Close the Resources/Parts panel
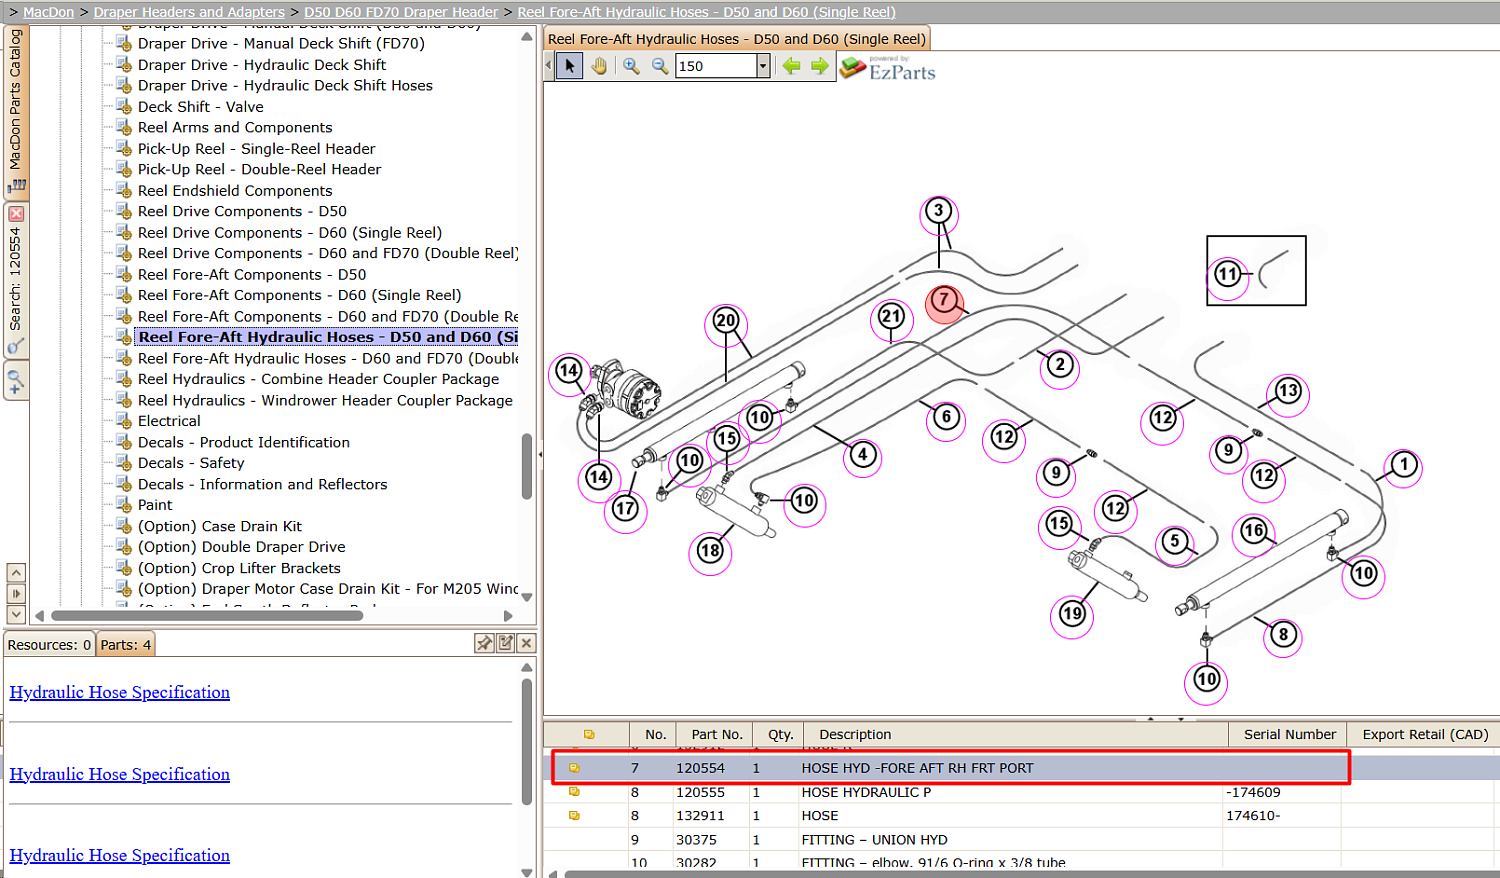1500x878 pixels. click(x=527, y=643)
